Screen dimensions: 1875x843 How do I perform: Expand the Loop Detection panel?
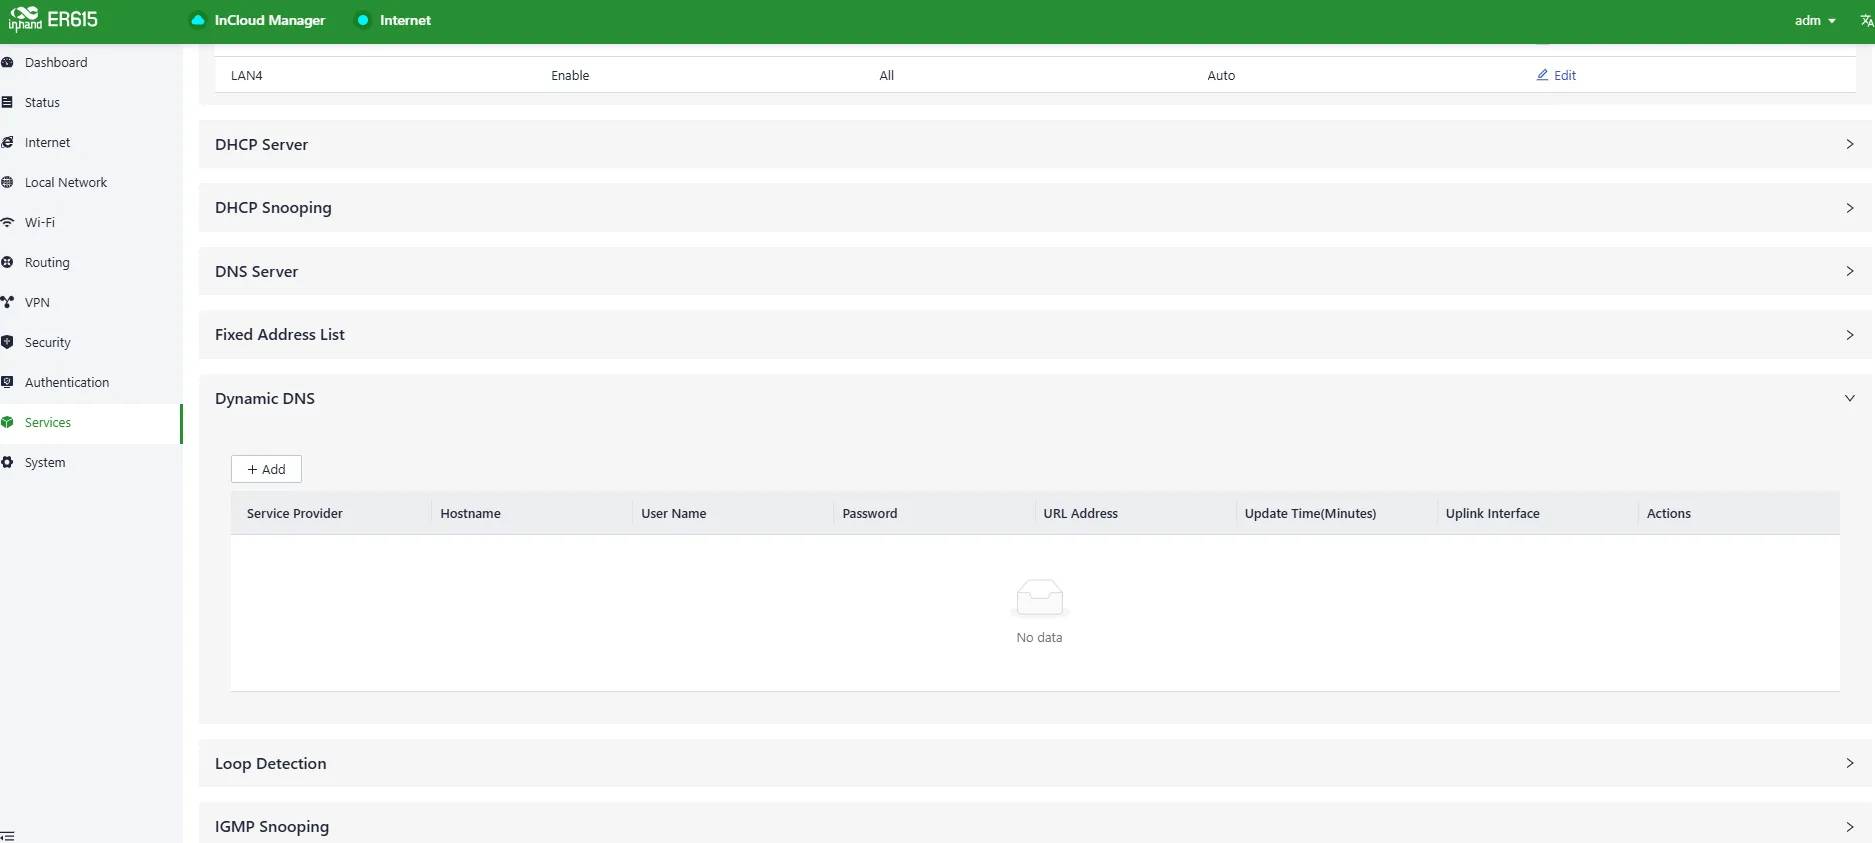coord(1035,763)
